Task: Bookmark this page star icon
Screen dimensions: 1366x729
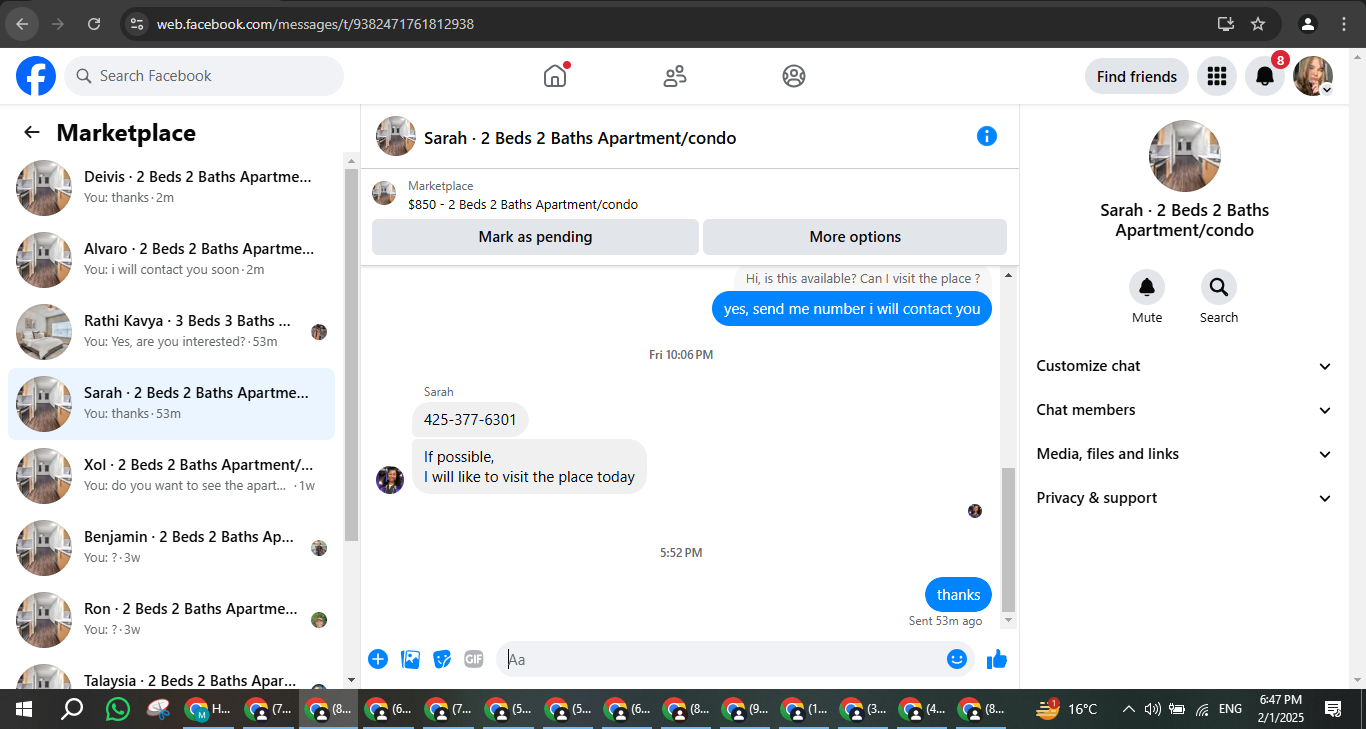Action: [1258, 24]
